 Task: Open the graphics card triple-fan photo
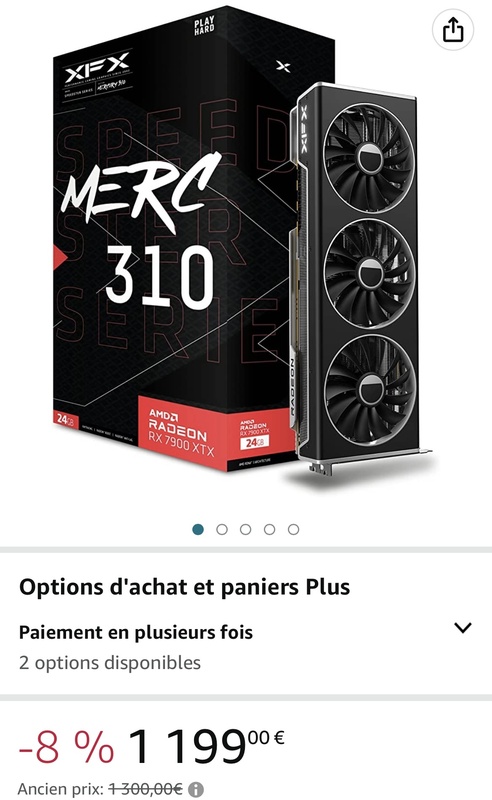pyautogui.click(x=361, y=280)
